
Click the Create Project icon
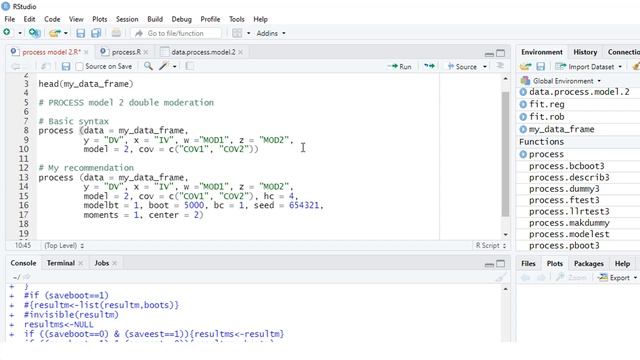coord(34,33)
